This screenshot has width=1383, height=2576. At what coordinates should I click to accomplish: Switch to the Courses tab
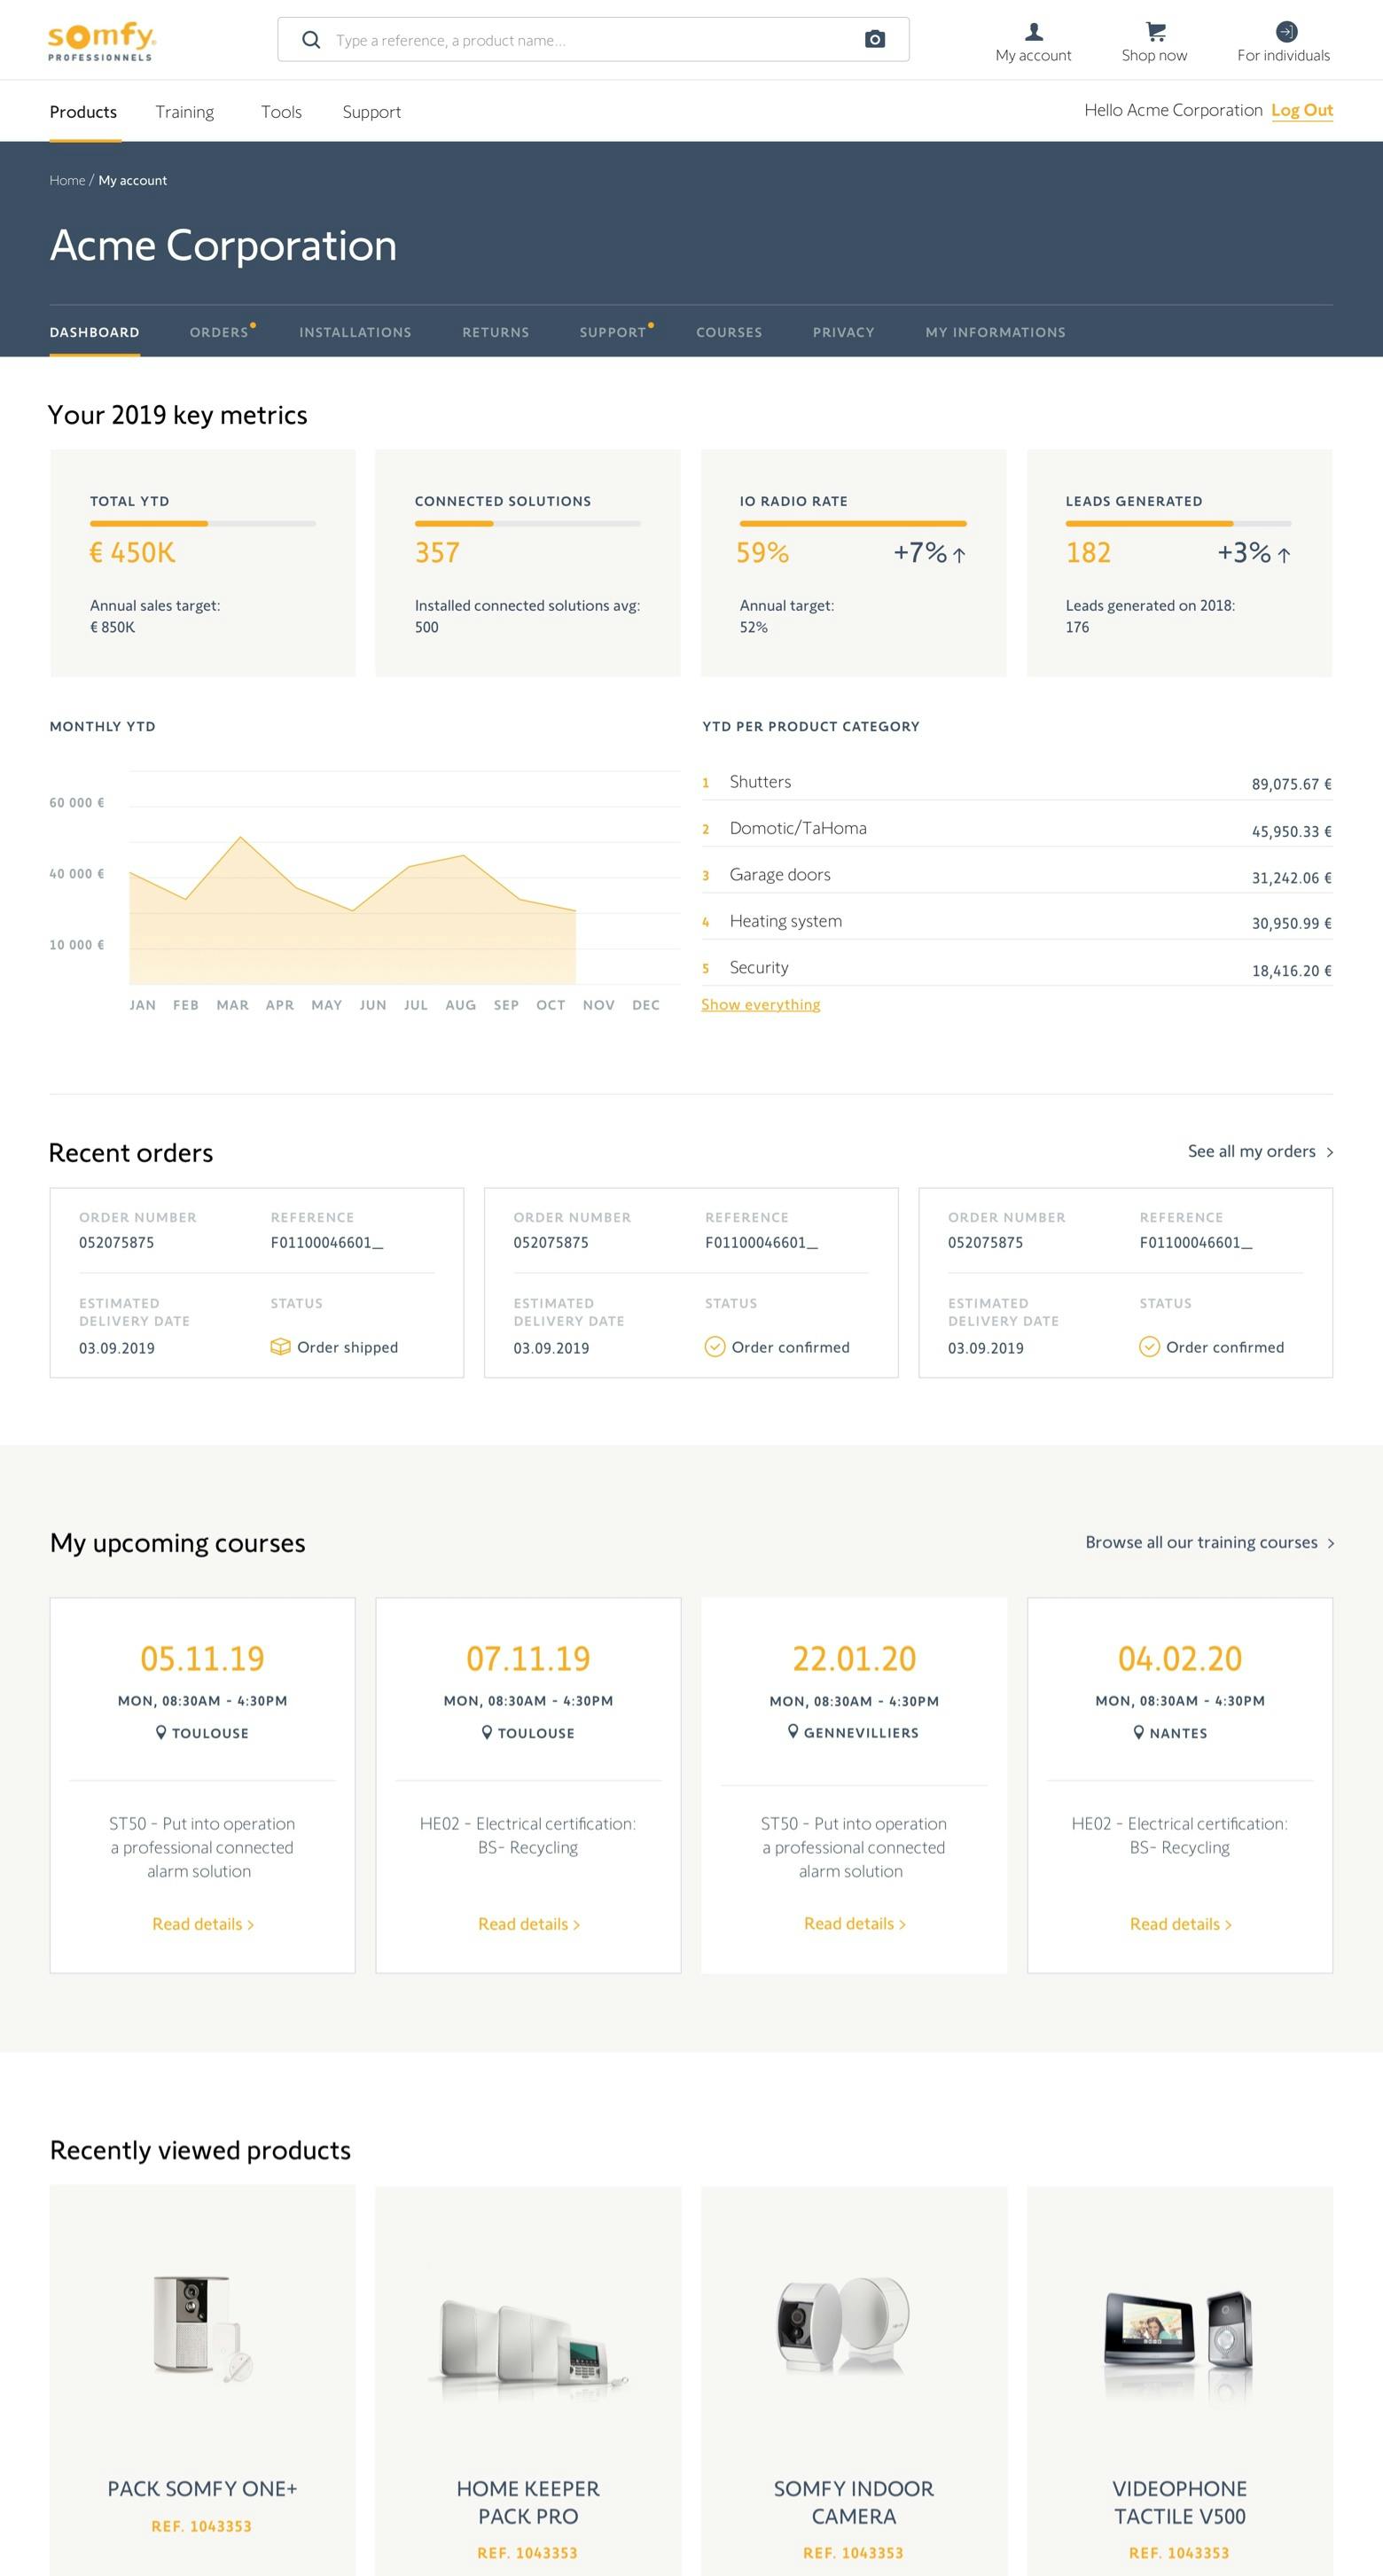tap(729, 332)
